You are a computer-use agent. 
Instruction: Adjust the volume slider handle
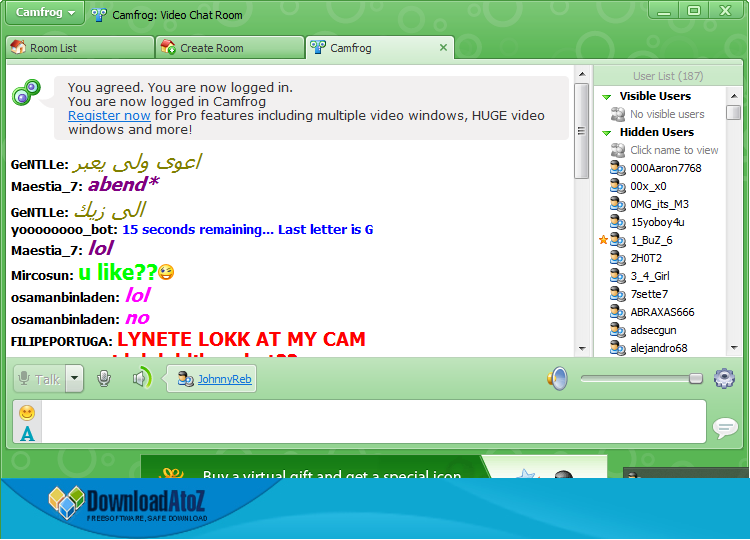click(695, 379)
